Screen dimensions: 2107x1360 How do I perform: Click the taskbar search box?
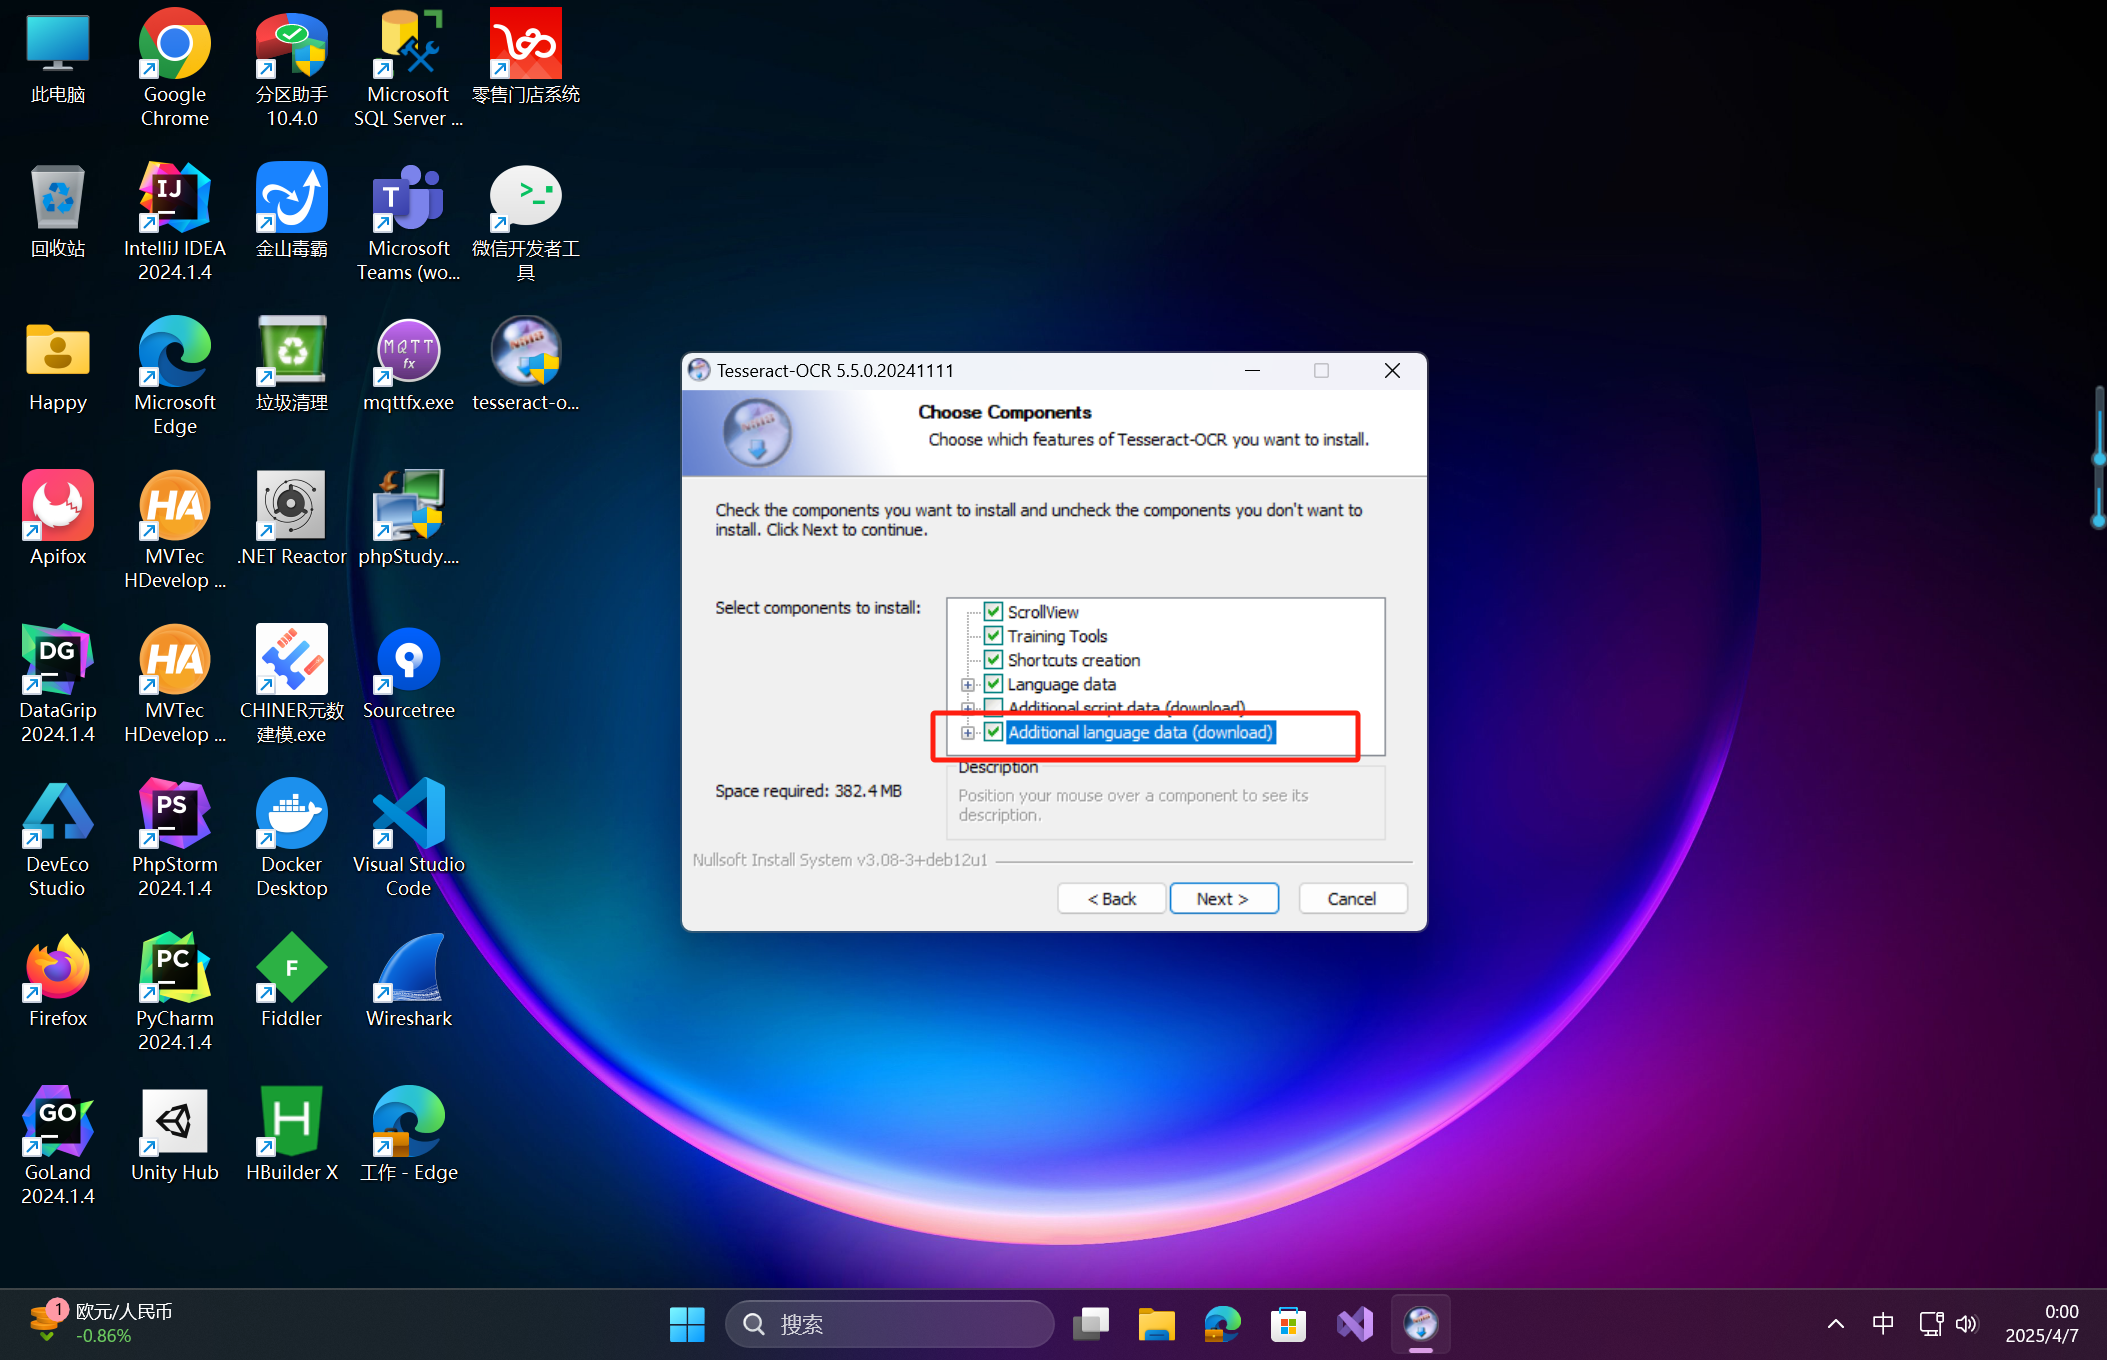[889, 1324]
